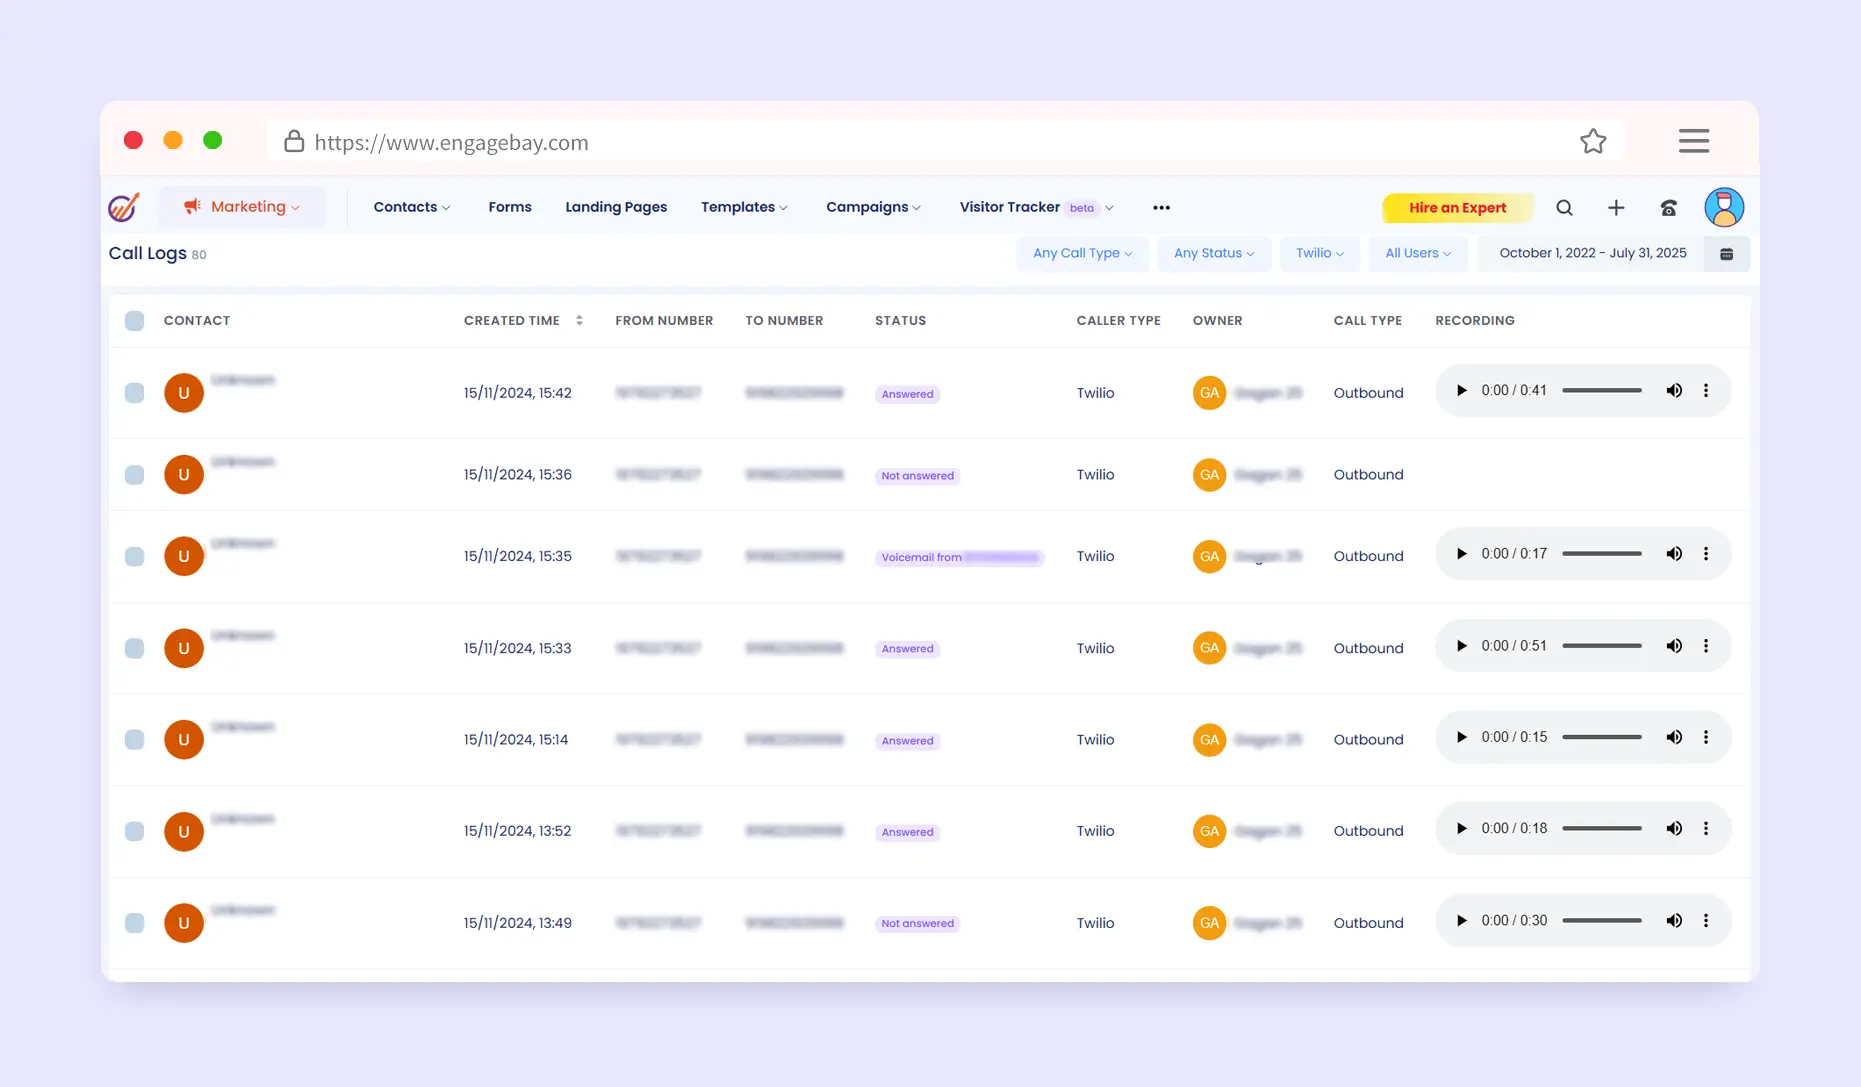This screenshot has width=1861, height=1087.
Task: Click the plus icon to add new
Action: pyautogui.click(x=1616, y=208)
